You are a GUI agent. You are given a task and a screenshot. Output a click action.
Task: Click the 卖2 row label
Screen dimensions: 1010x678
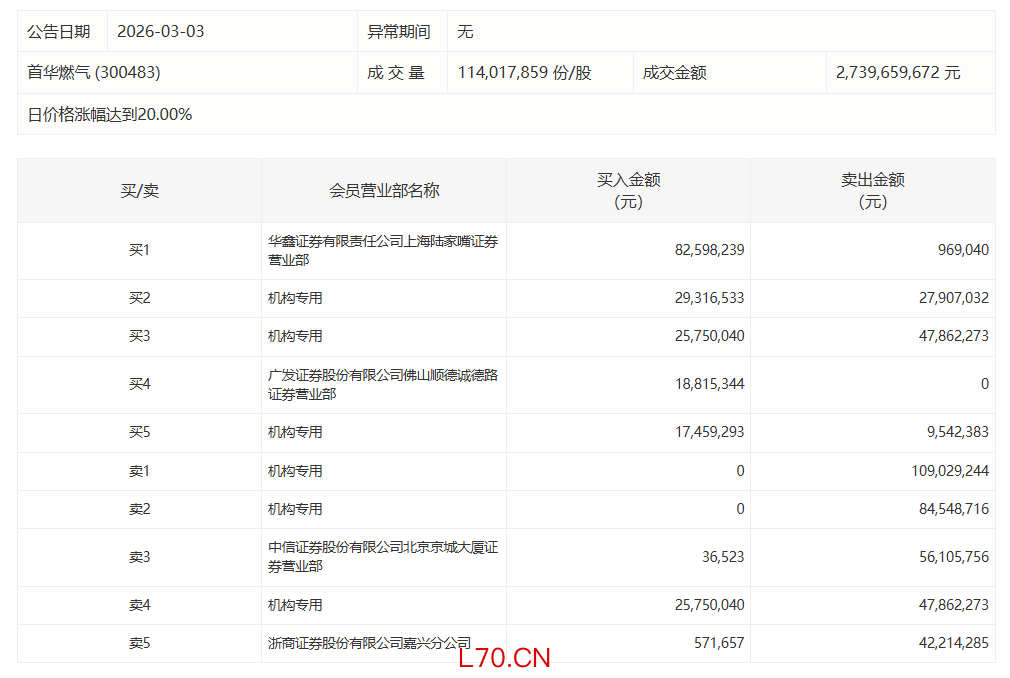pyautogui.click(x=139, y=509)
